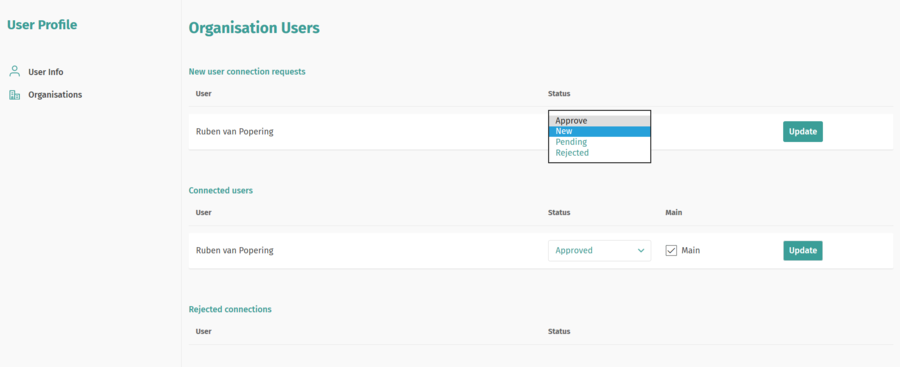The image size is (900, 367).
Task: Click the Organisation Users page title
Action: pyautogui.click(x=254, y=28)
